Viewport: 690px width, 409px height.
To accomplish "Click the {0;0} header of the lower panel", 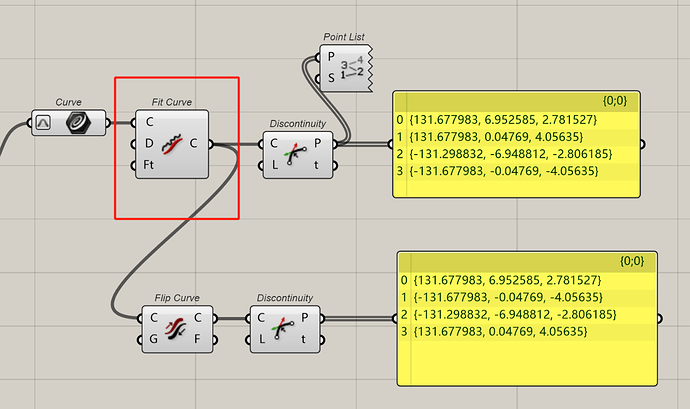I will point(631,263).
